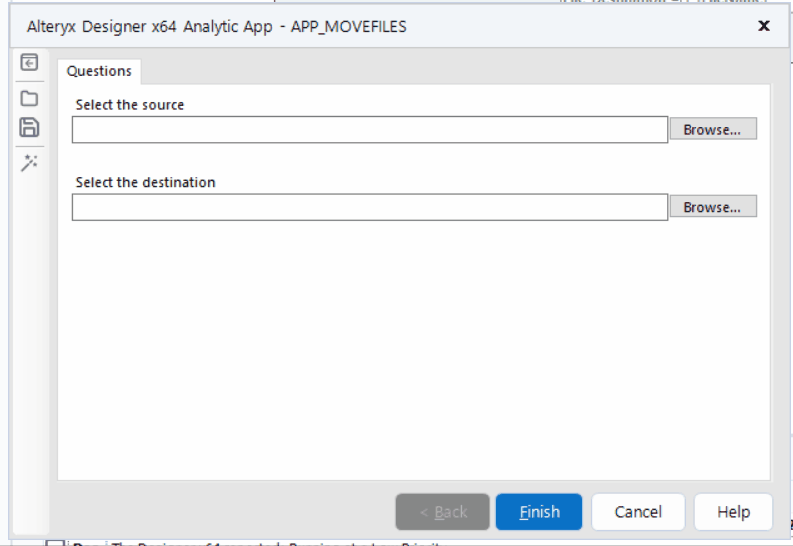793x546 pixels.
Task: Browse for the source location
Action: (x=712, y=130)
